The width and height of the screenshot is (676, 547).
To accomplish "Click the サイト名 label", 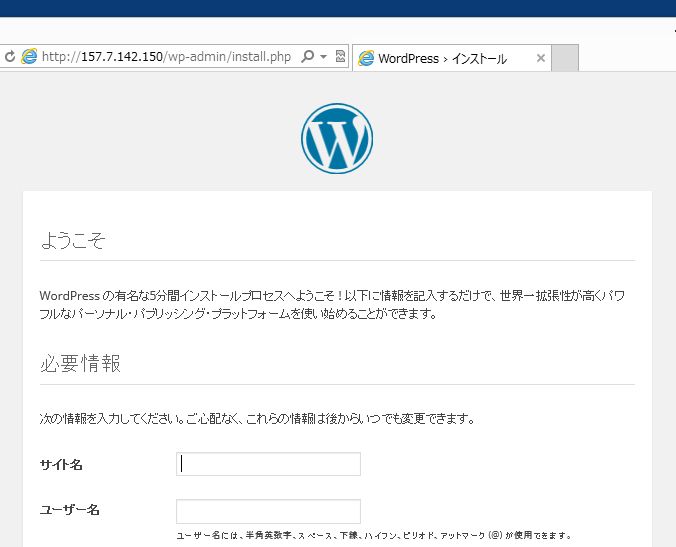I will point(61,465).
